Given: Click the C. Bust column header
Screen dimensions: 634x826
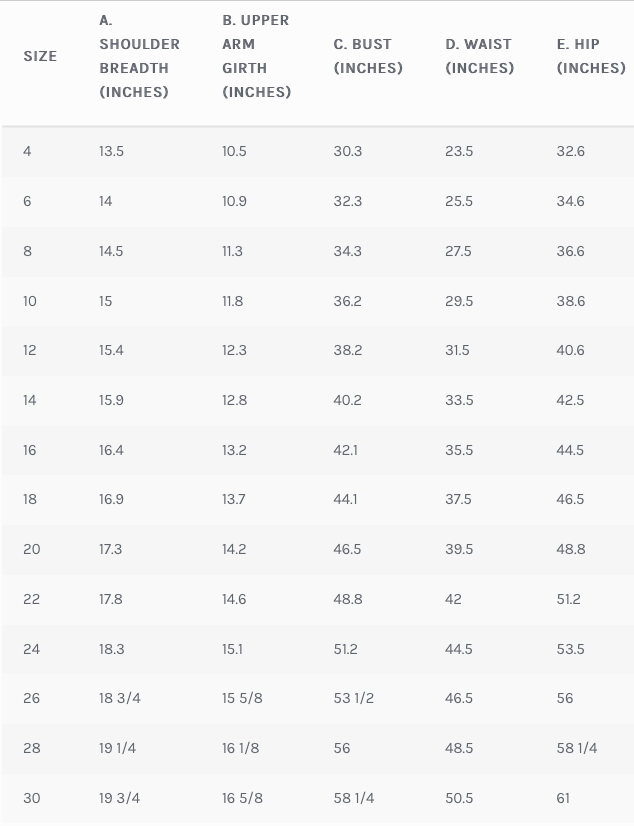Looking at the screenshot, I should [x=367, y=56].
